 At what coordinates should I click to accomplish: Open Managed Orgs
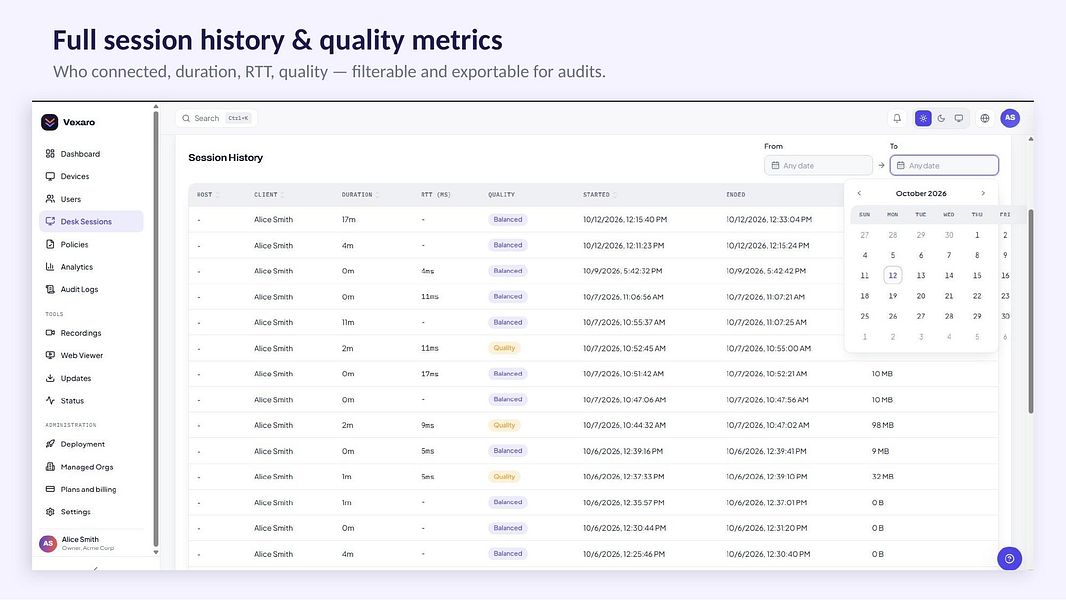click(x=91, y=467)
